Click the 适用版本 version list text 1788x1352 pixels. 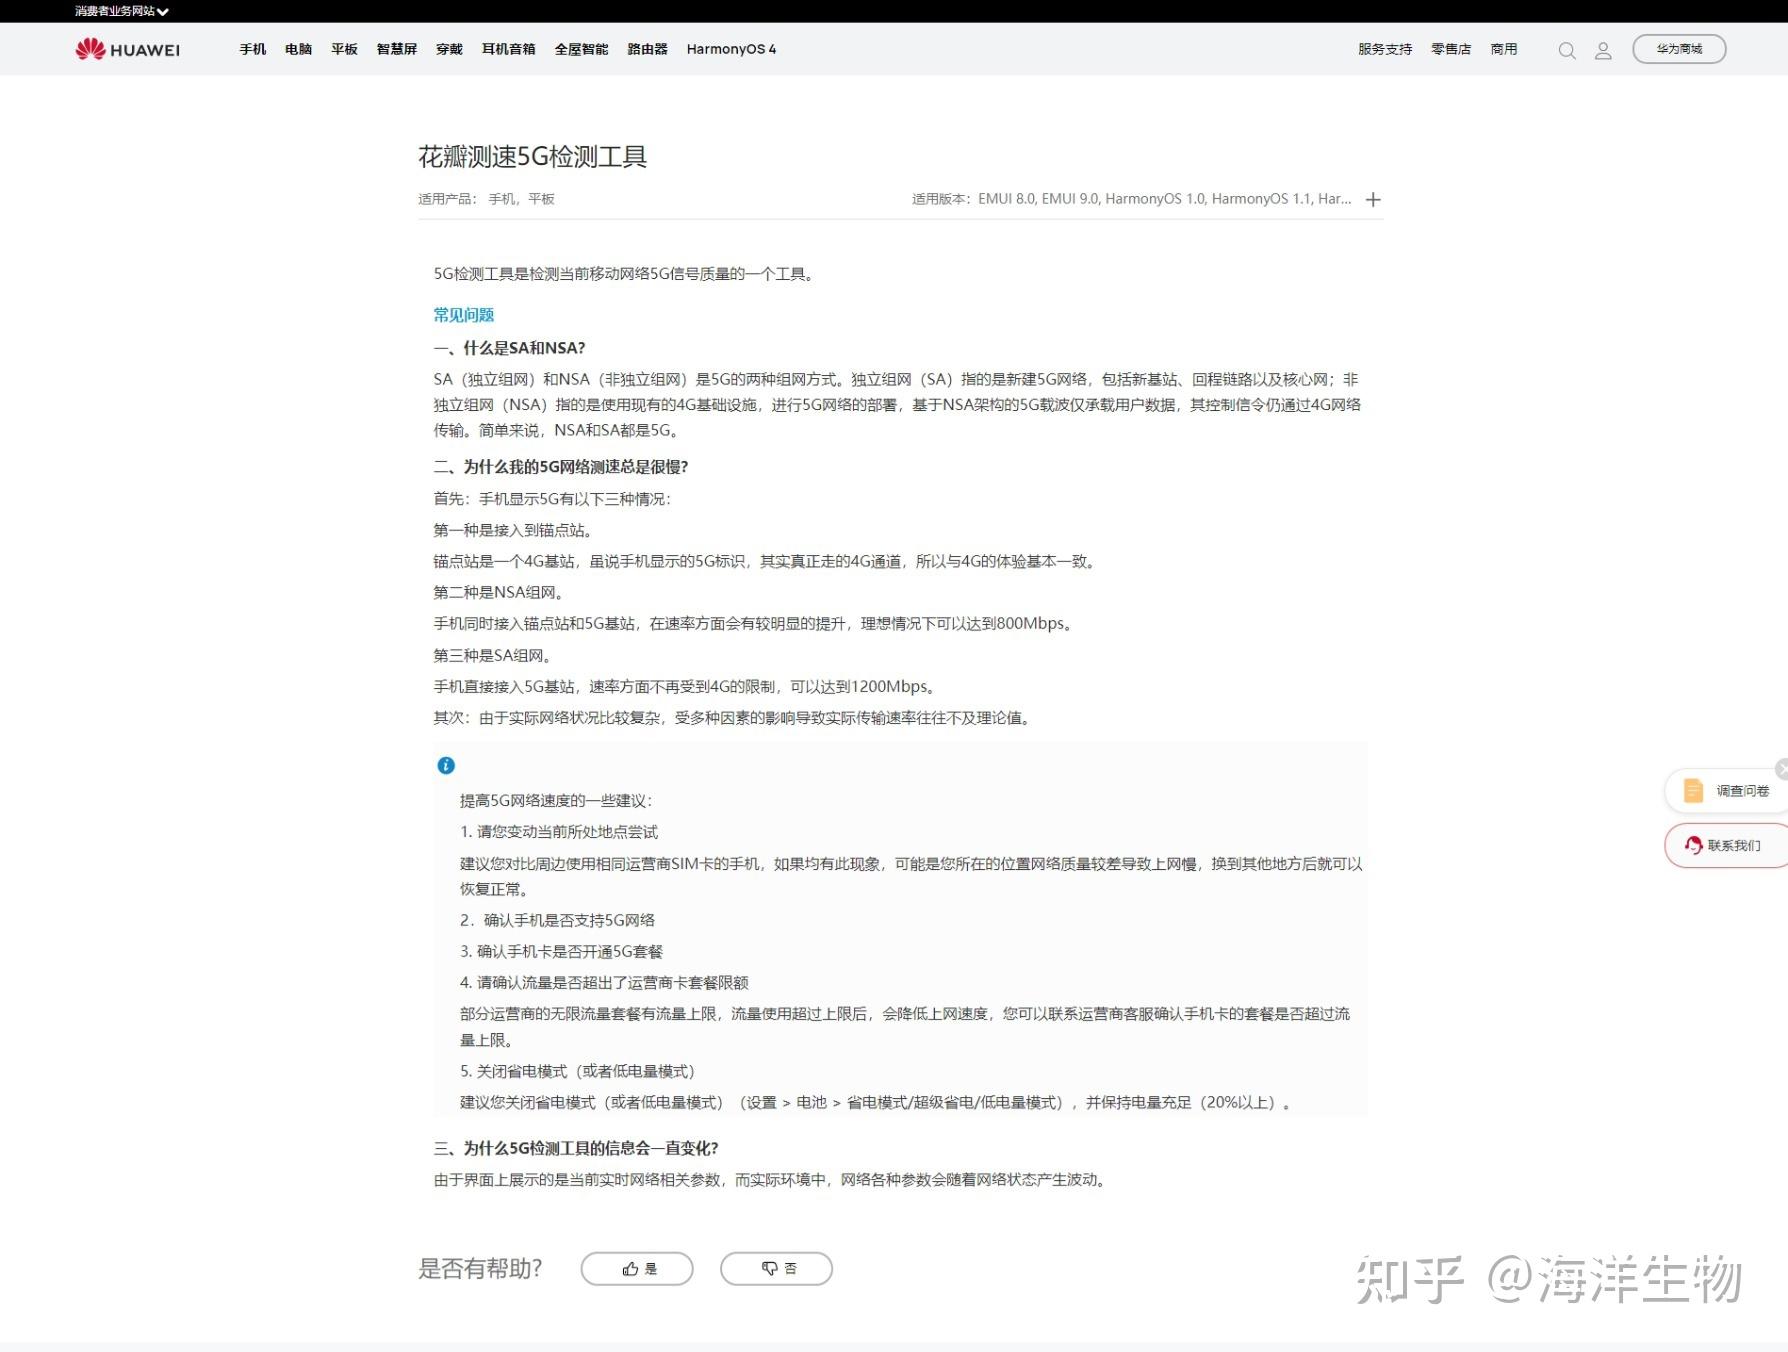coord(1131,199)
